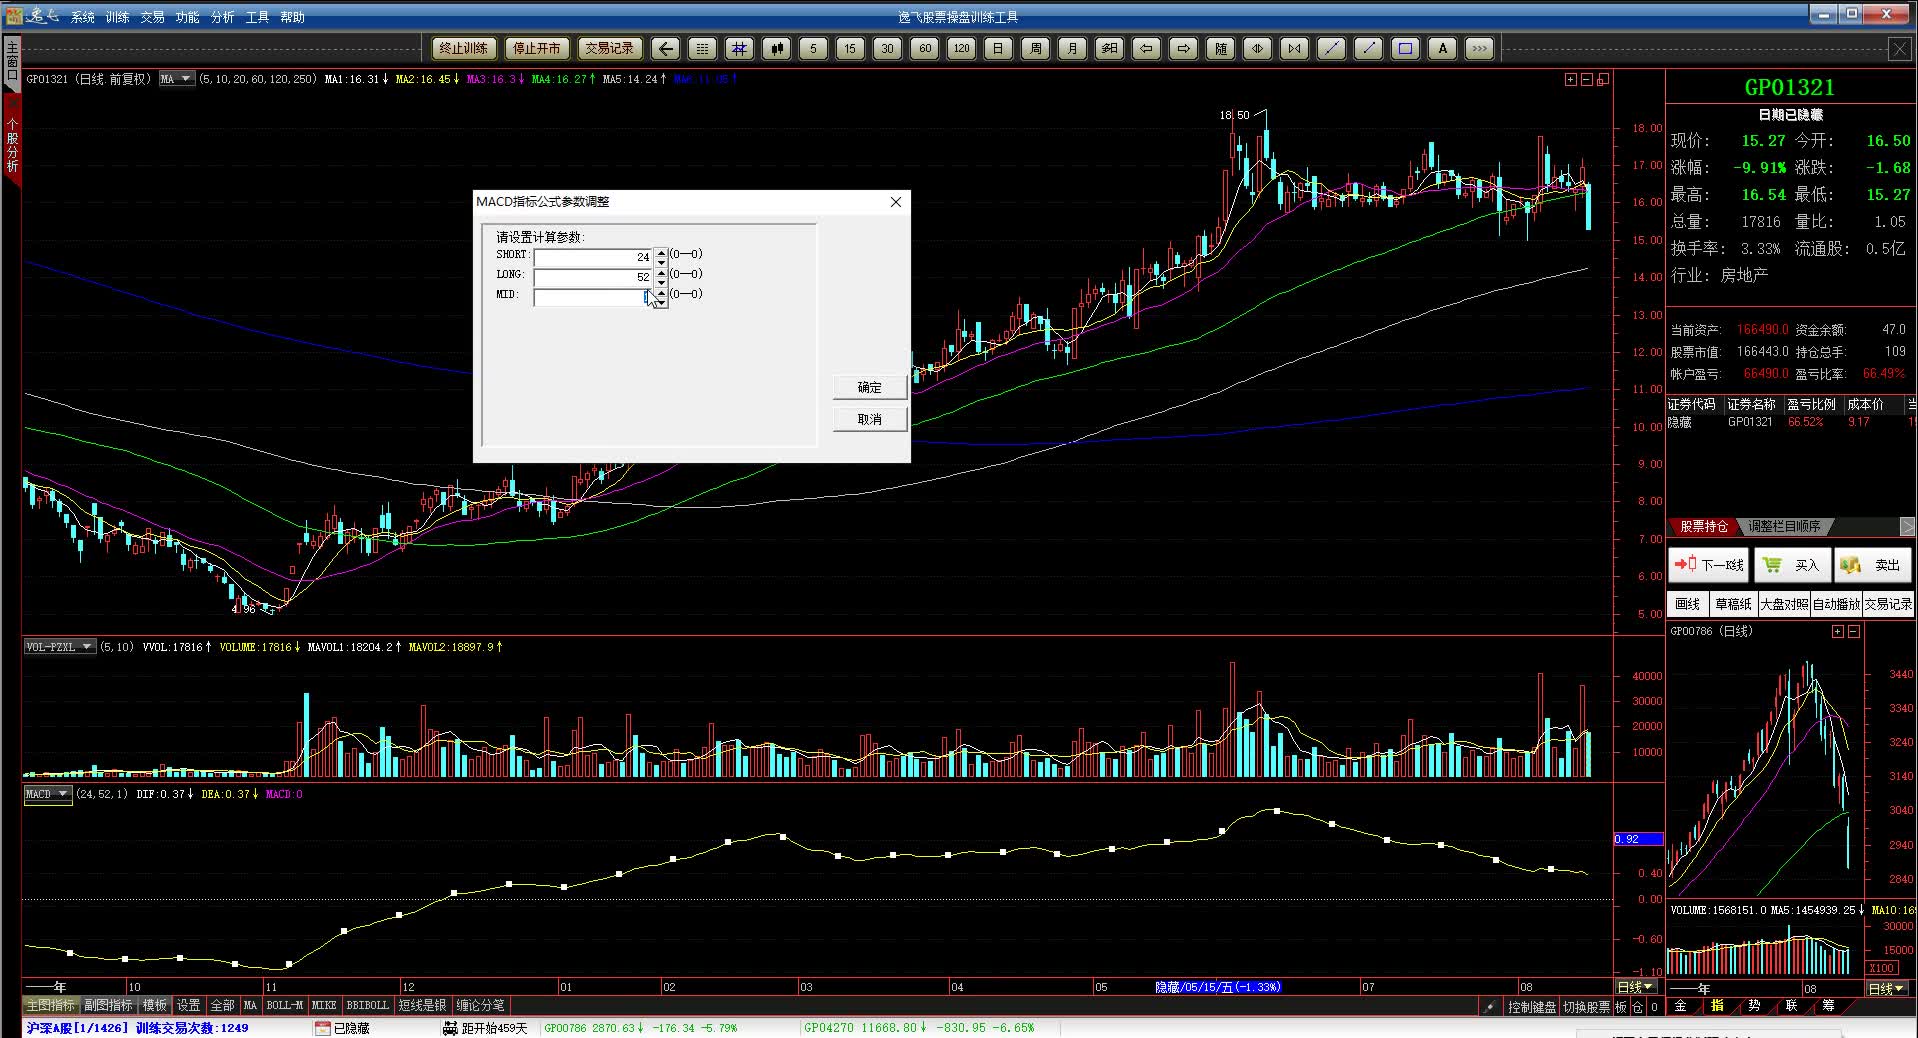The image size is (1918, 1038).
Task: Open the index chart 日线 period dropdown
Action: point(1887,988)
